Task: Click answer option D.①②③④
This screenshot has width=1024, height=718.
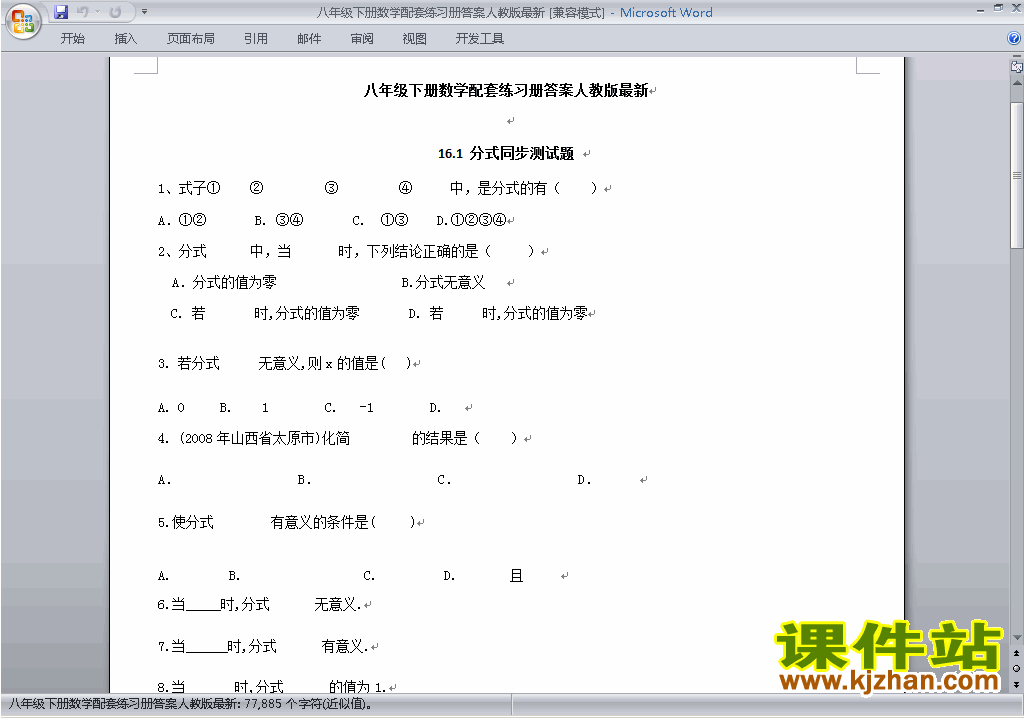Action: point(471,220)
